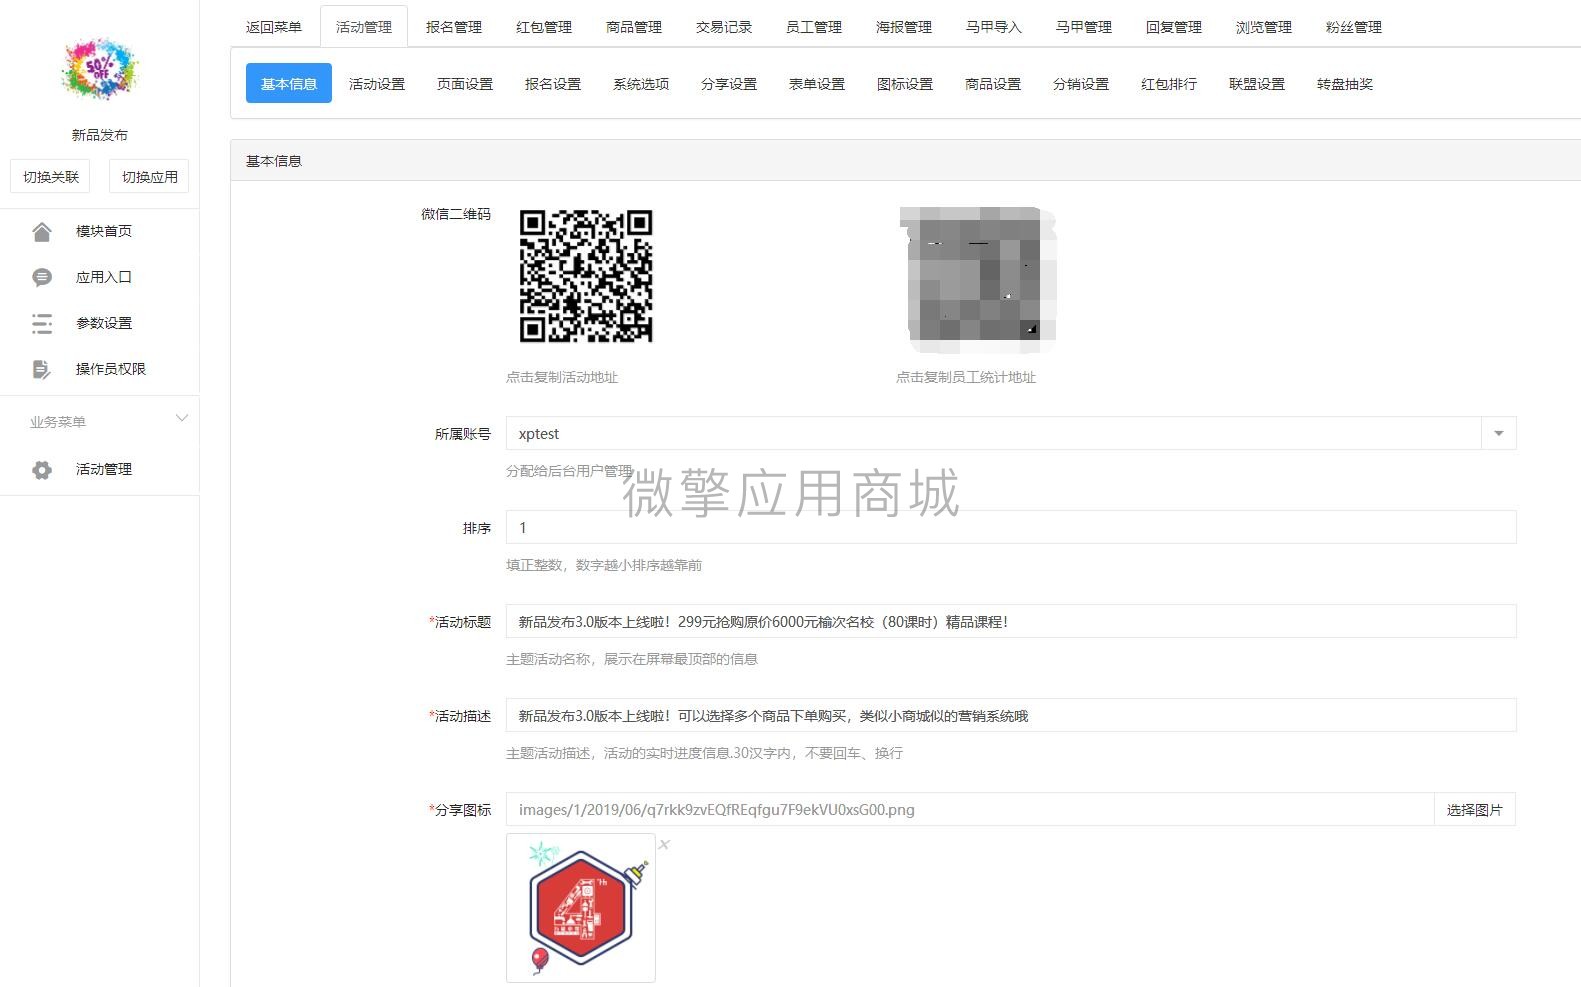Focus the 分享图标 image path field
The width and height of the screenshot is (1581, 987).
(970, 810)
